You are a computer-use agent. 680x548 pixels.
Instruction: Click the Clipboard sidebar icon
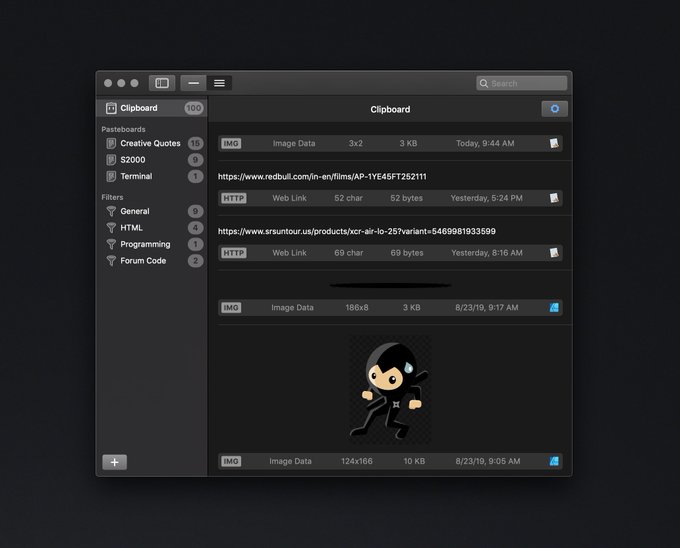(111, 108)
